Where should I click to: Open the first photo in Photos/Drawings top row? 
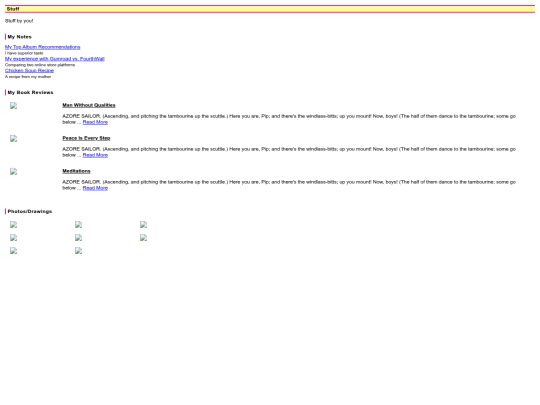(13, 225)
